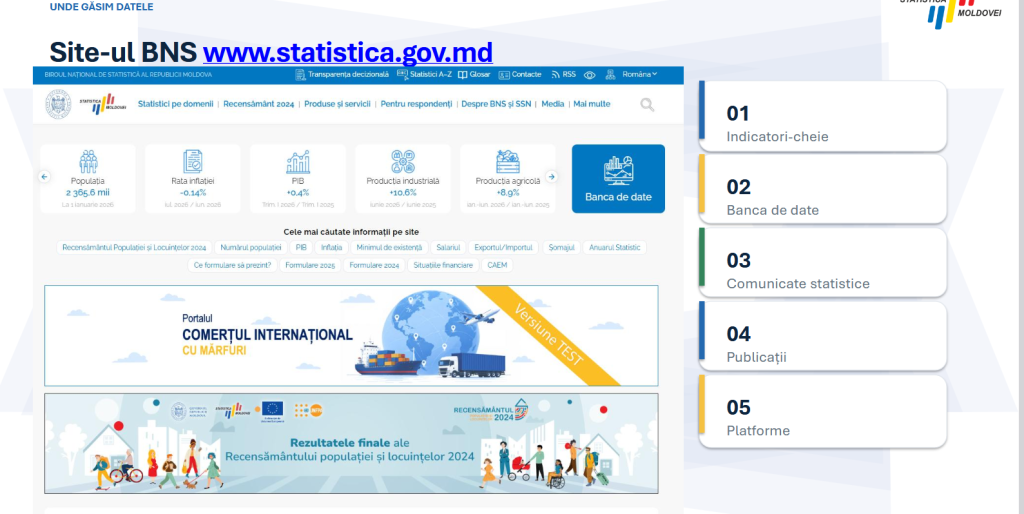Click the PIB value +0,4%
The height and width of the screenshot is (514, 1024).
pyautogui.click(x=298, y=193)
